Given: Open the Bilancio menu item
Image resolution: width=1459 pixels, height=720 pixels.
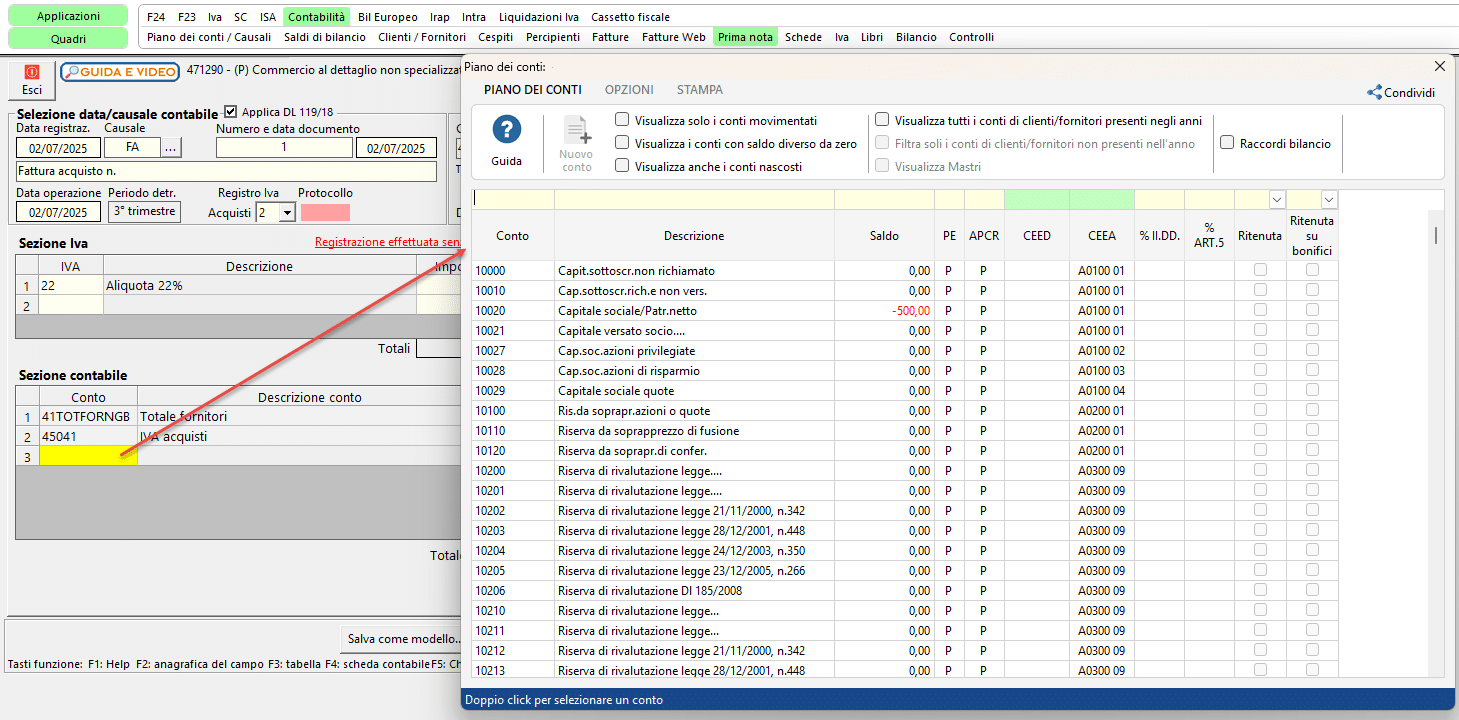Looking at the screenshot, I should point(916,37).
